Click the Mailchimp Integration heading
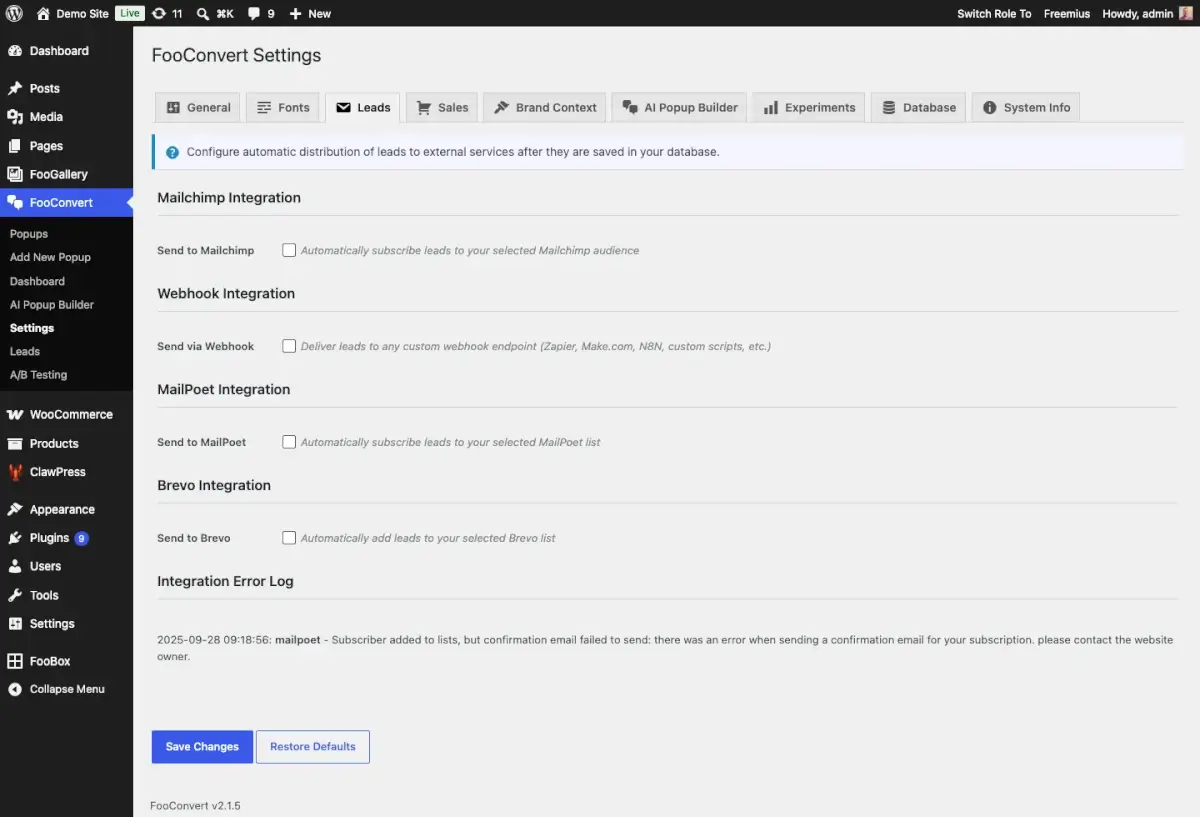1200x817 pixels. [229, 198]
